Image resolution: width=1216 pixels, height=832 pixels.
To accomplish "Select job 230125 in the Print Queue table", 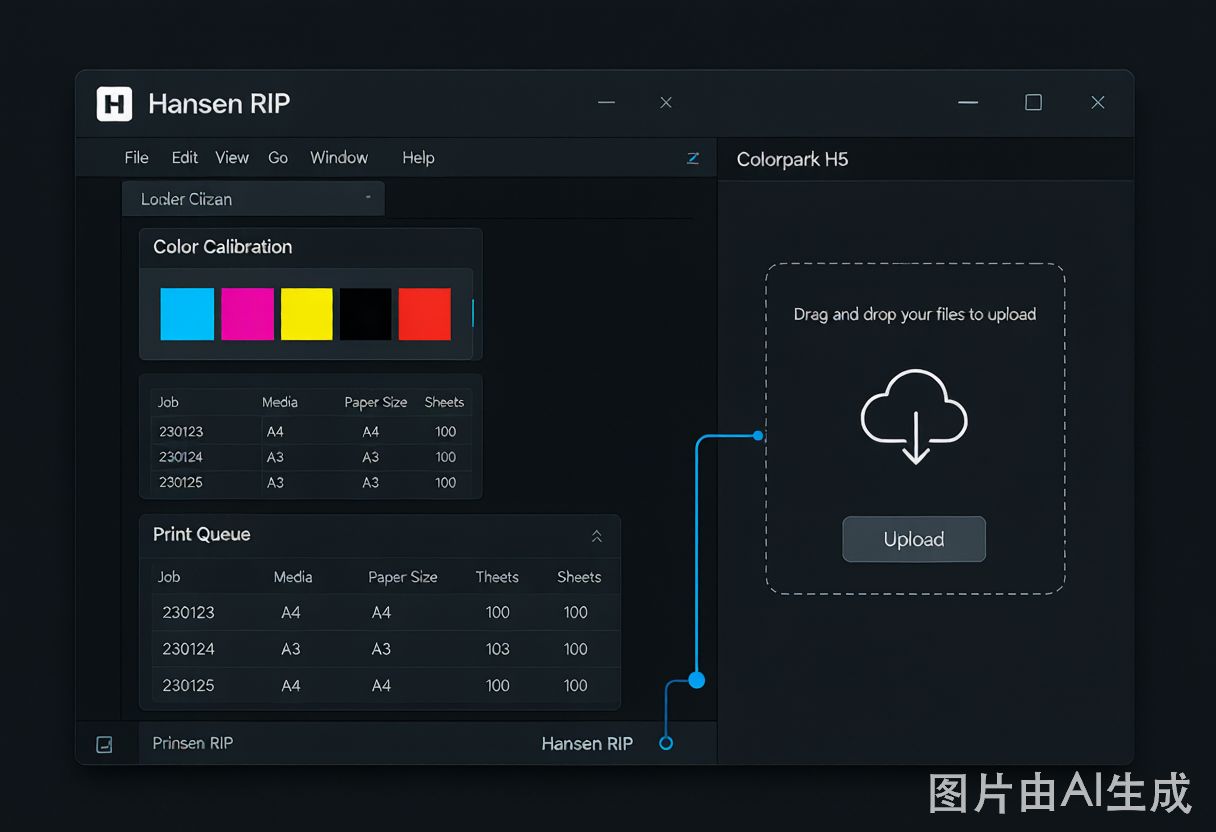I will pyautogui.click(x=386, y=686).
